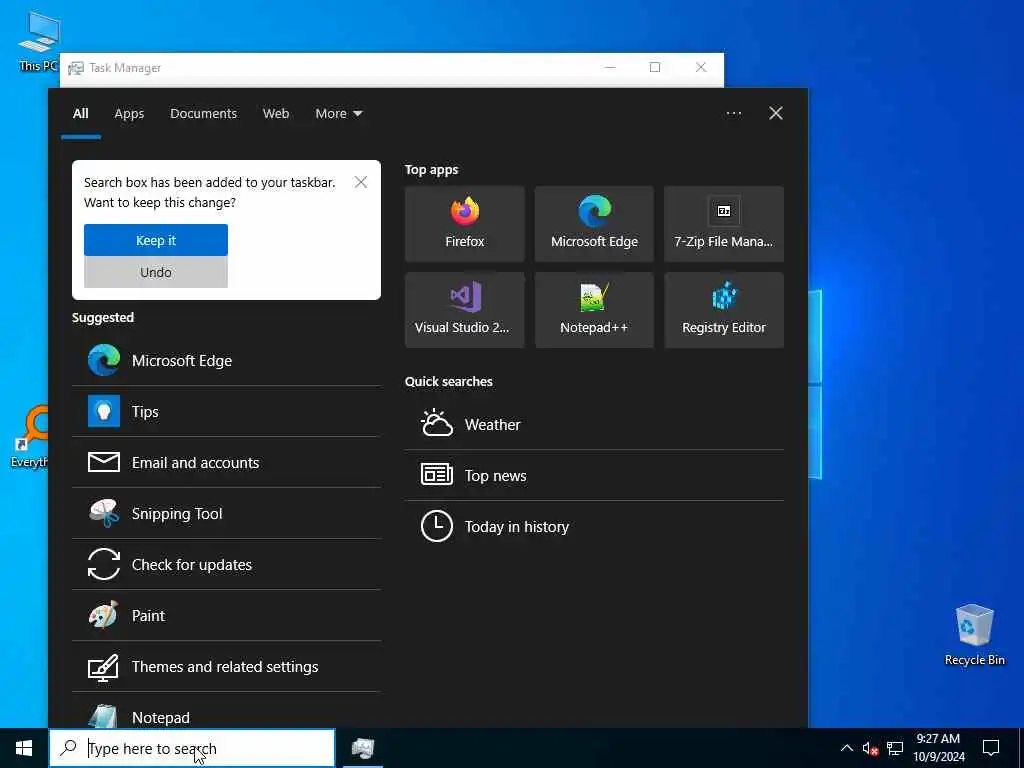The height and width of the screenshot is (768, 1024).
Task: Run the Weather quick search
Action: (594, 424)
